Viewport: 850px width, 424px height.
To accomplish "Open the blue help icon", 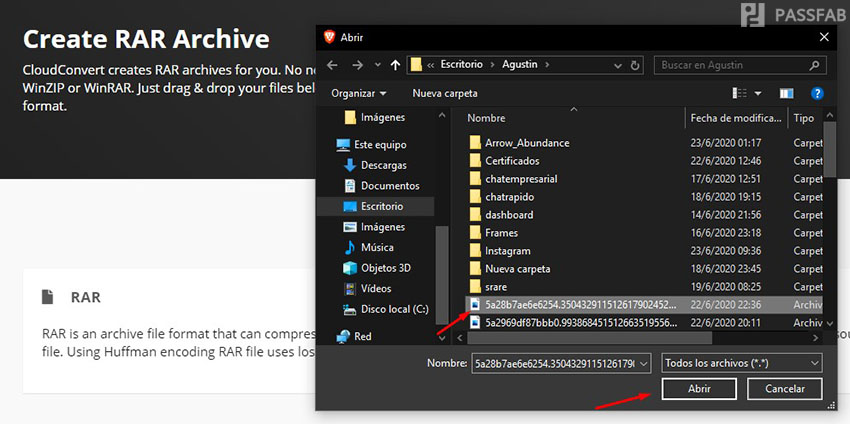I will pos(817,93).
